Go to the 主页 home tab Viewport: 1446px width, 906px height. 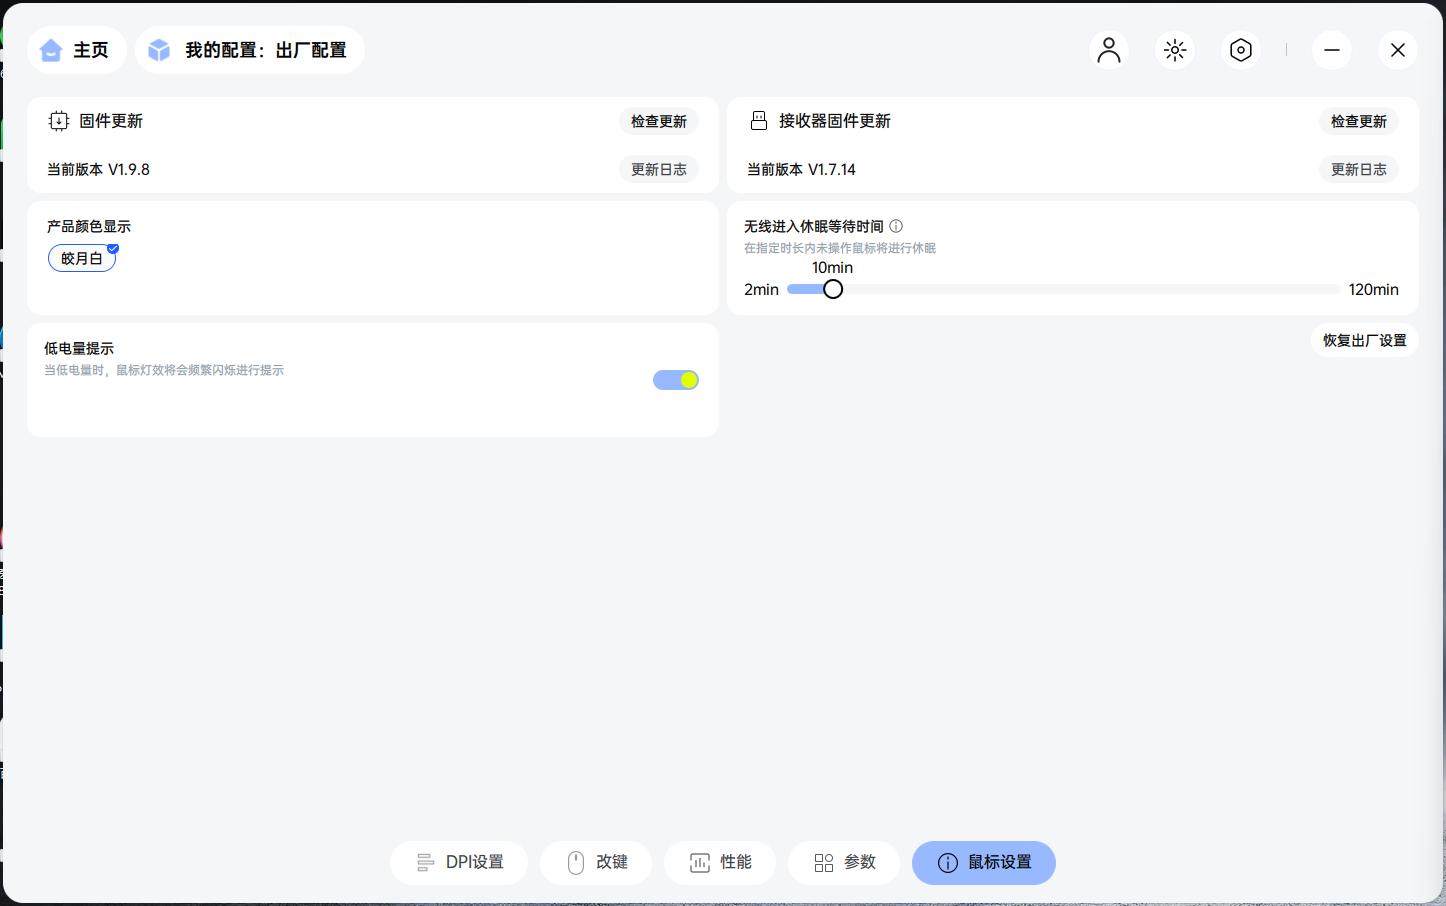click(76, 50)
